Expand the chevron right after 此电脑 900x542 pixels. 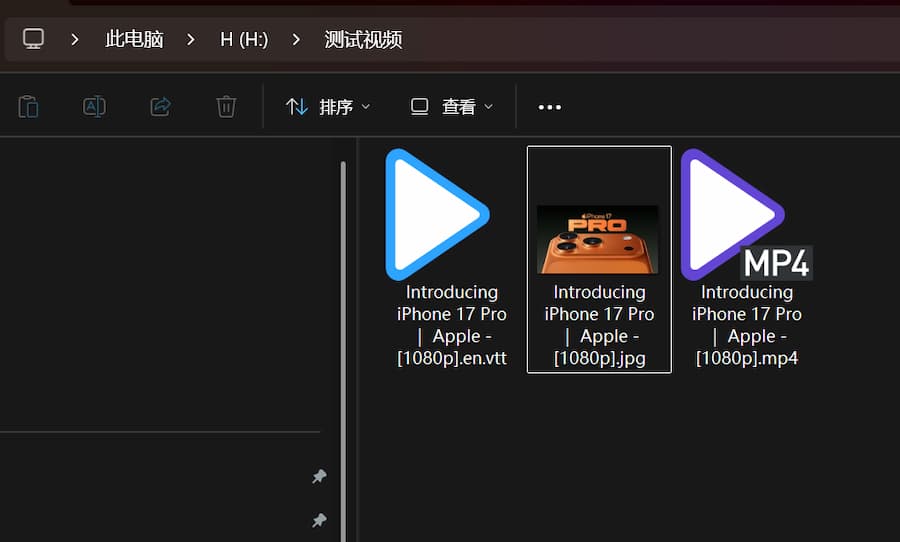point(188,40)
